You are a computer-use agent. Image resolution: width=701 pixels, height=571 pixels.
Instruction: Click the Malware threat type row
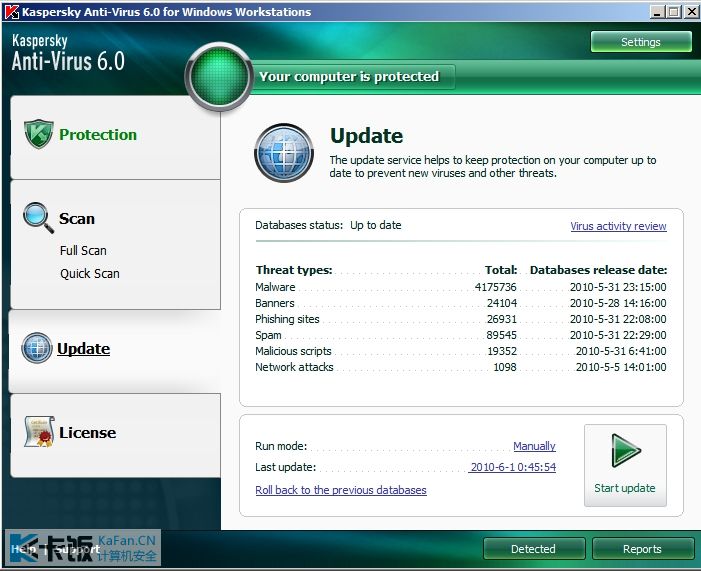point(461,287)
